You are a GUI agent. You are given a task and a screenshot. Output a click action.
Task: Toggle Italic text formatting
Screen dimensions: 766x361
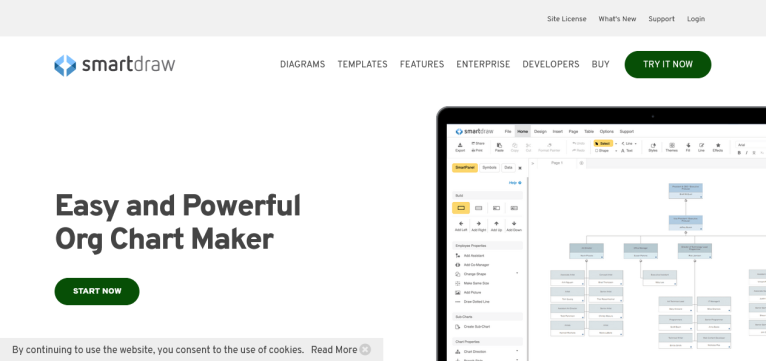coord(746,153)
